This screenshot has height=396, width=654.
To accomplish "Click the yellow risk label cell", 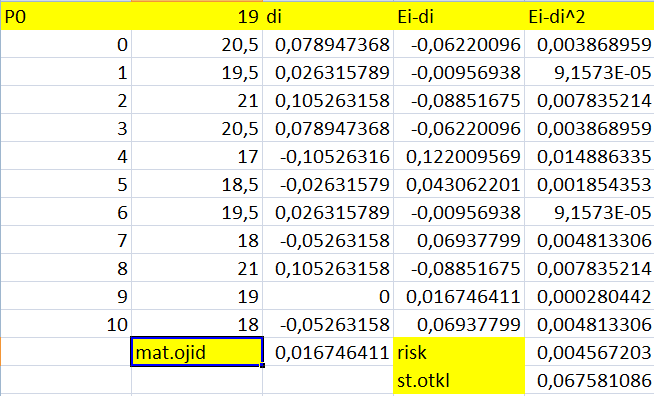I will point(459,352).
